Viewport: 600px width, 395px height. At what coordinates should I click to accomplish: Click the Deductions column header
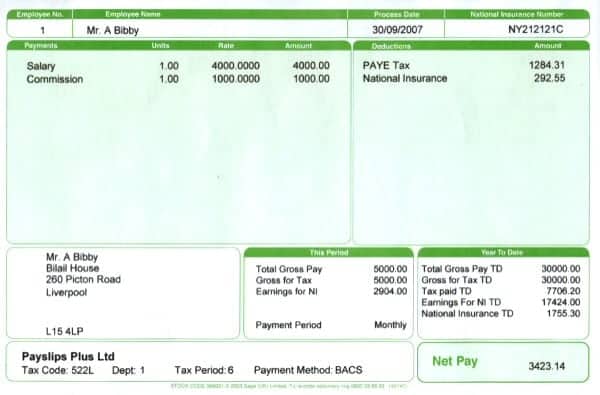391,46
